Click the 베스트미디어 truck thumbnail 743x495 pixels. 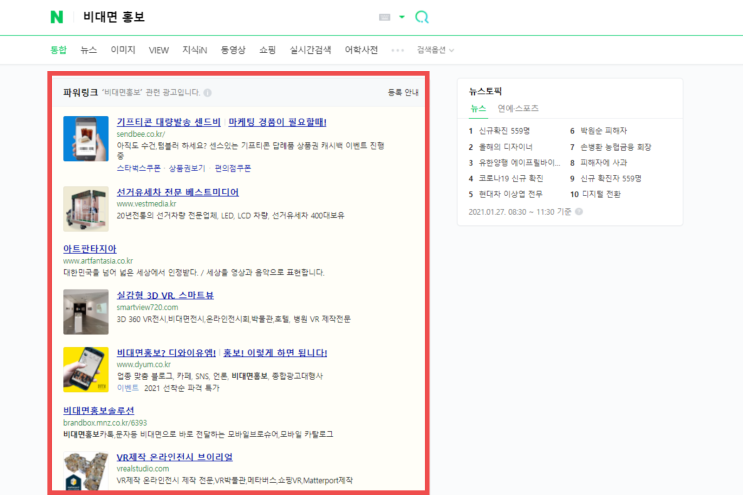pos(86,209)
